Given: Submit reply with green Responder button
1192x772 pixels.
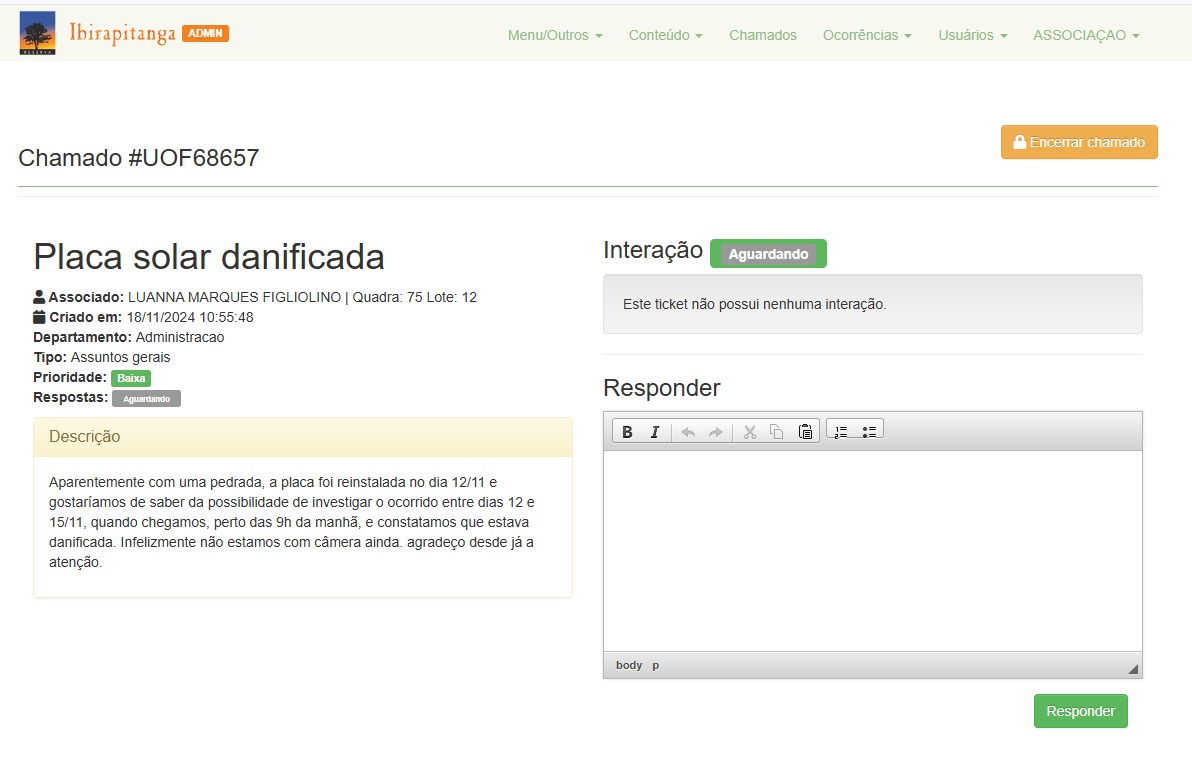Looking at the screenshot, I should (1080, 711).
